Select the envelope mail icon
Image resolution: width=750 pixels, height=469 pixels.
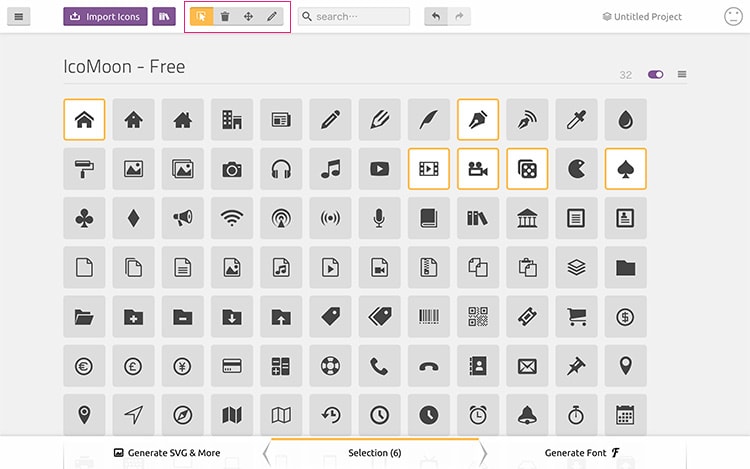(527, 366)
